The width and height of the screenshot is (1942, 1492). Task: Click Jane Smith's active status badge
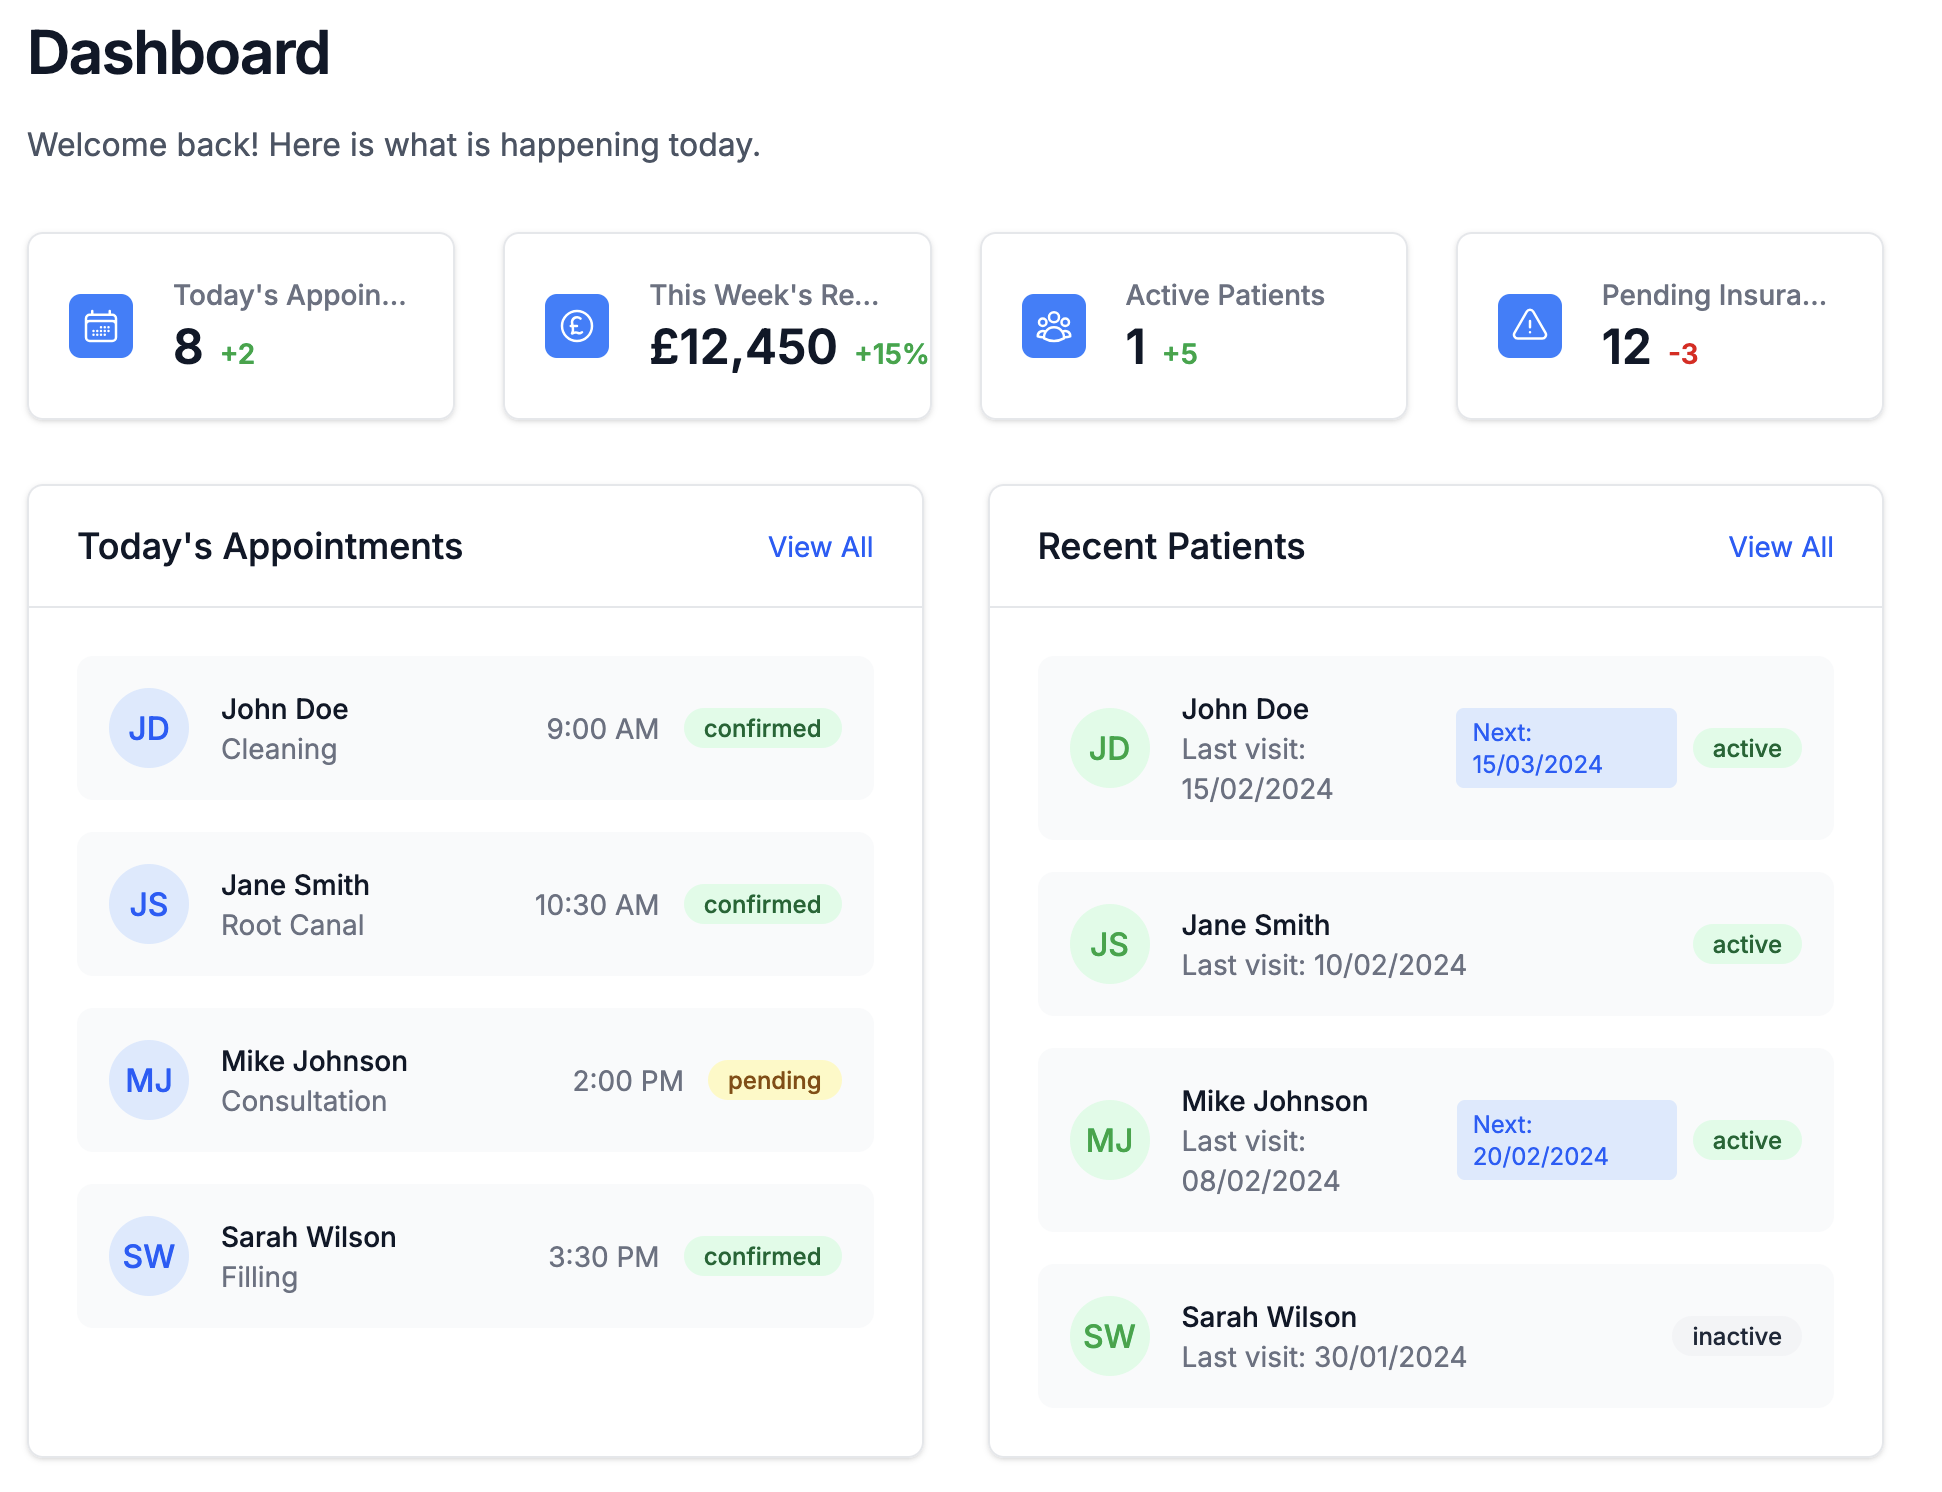tap(1747, 944)
